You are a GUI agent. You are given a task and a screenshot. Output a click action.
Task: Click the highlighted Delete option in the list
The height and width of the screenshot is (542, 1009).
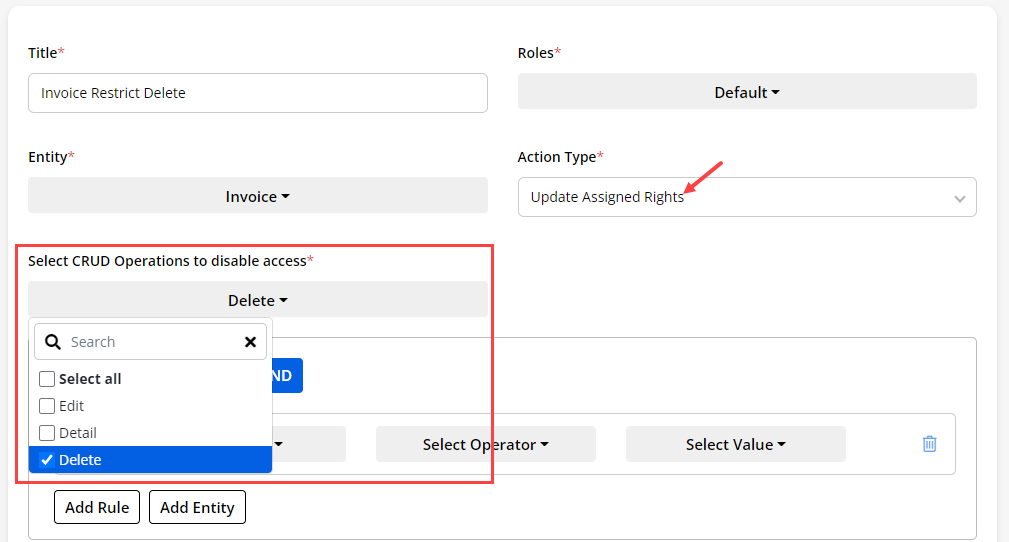(150, 460)
